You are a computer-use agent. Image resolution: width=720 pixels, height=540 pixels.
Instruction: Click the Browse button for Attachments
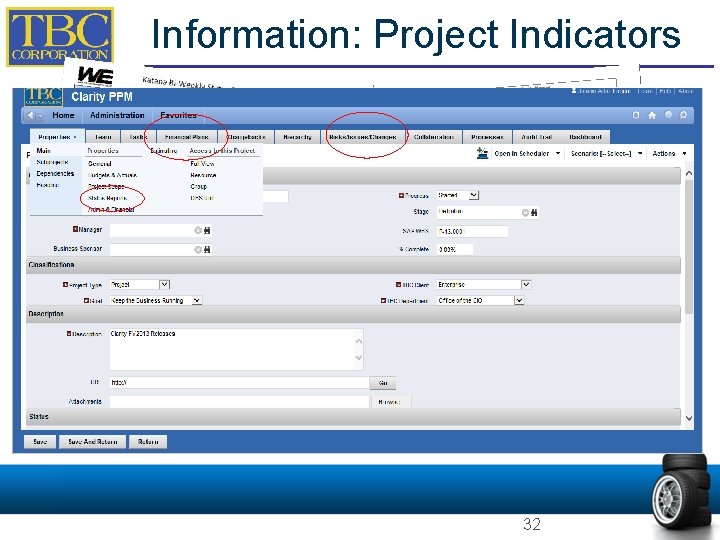[x=389, y=402]
